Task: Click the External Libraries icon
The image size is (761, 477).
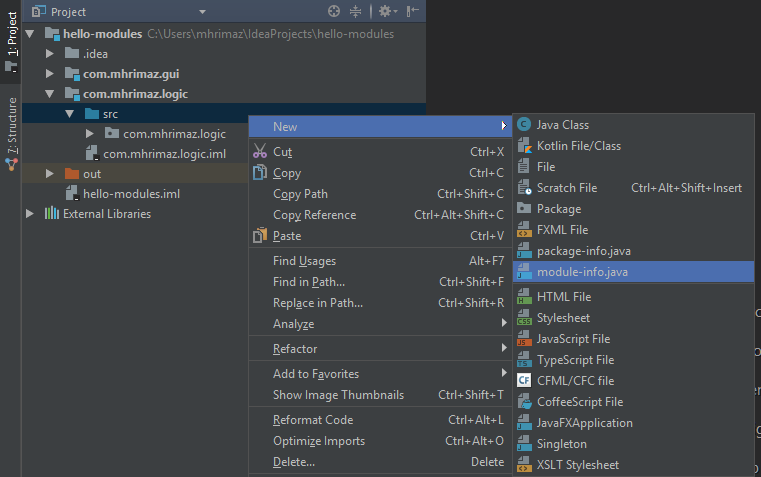Action: 51,213
